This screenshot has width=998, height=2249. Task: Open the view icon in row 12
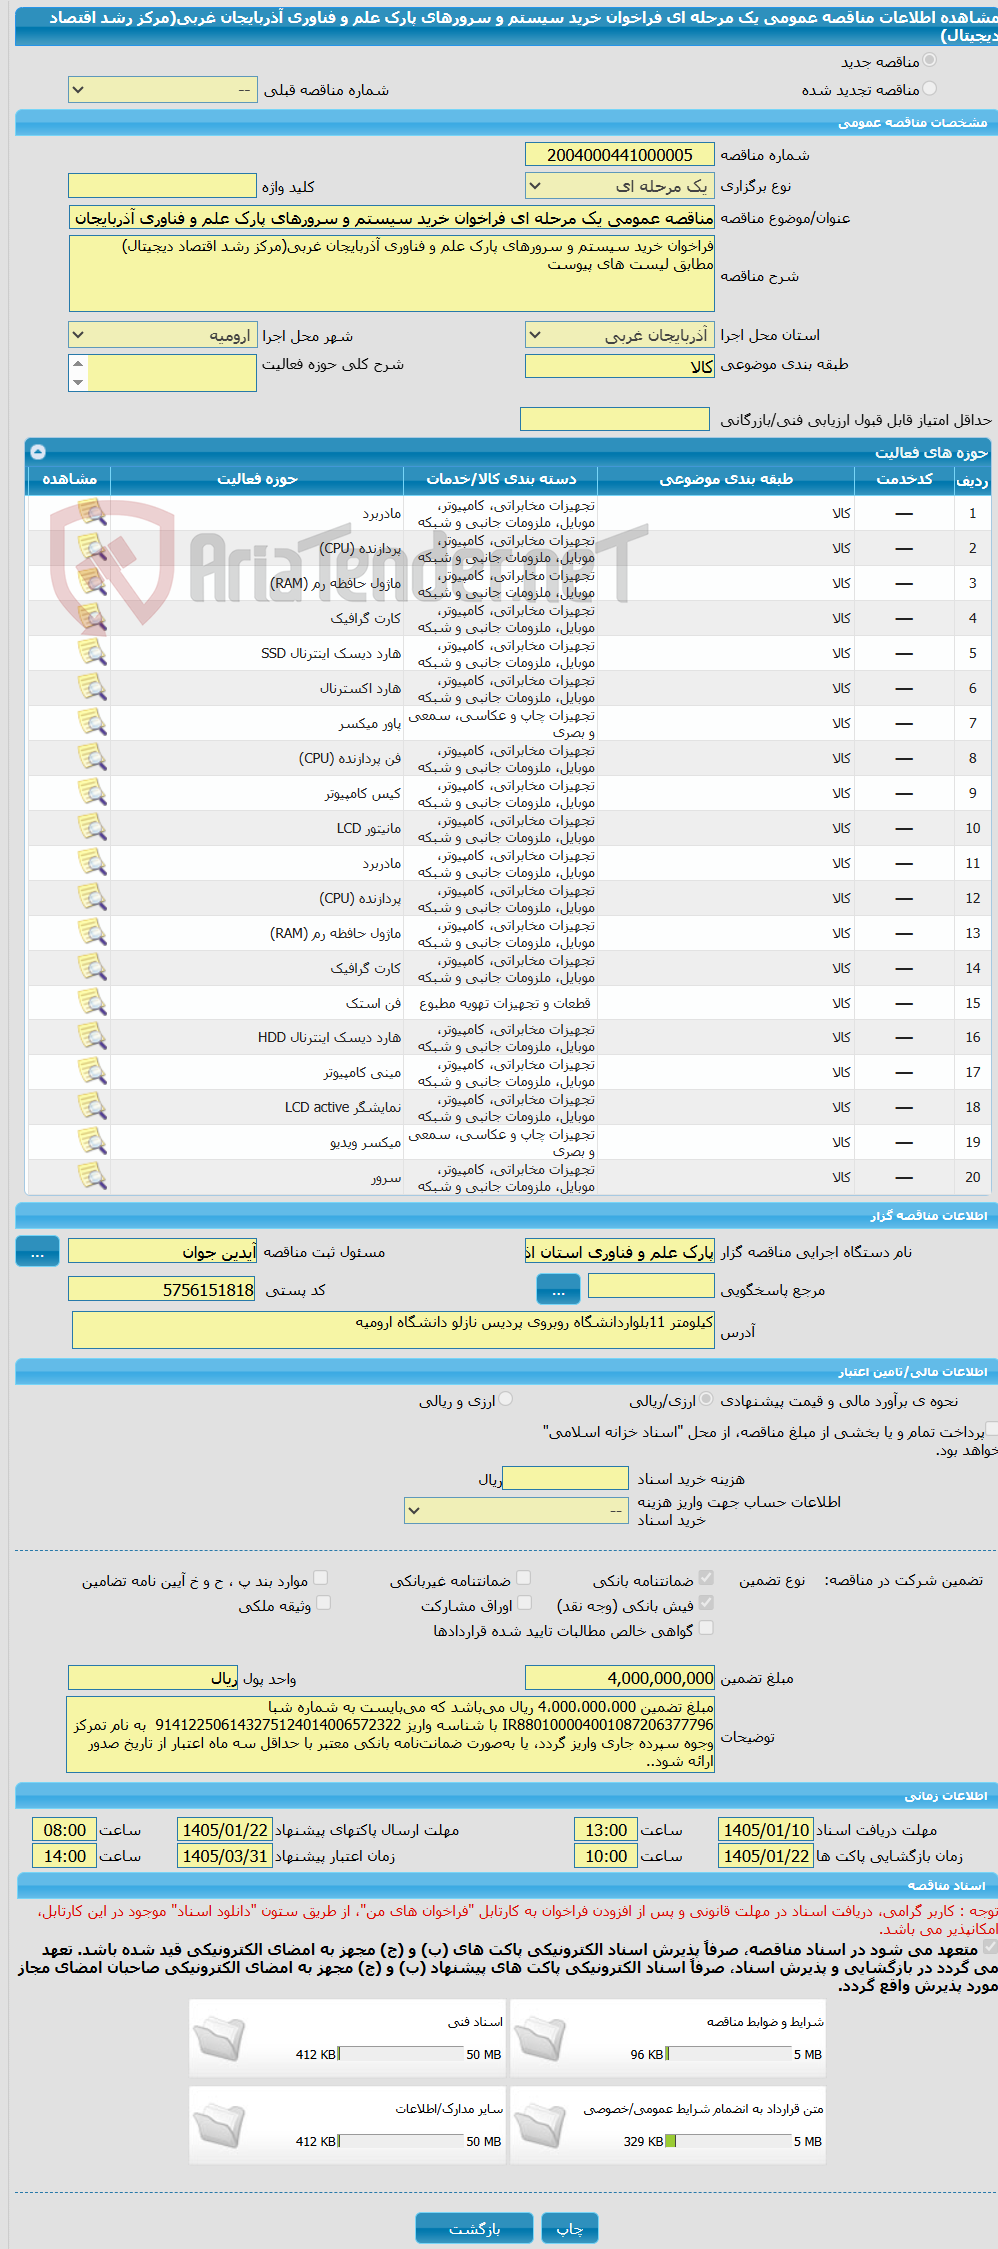92,898
